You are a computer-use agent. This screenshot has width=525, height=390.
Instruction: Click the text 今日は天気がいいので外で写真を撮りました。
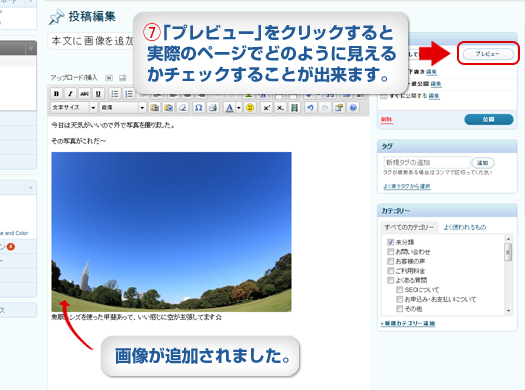tap(113, 125)
